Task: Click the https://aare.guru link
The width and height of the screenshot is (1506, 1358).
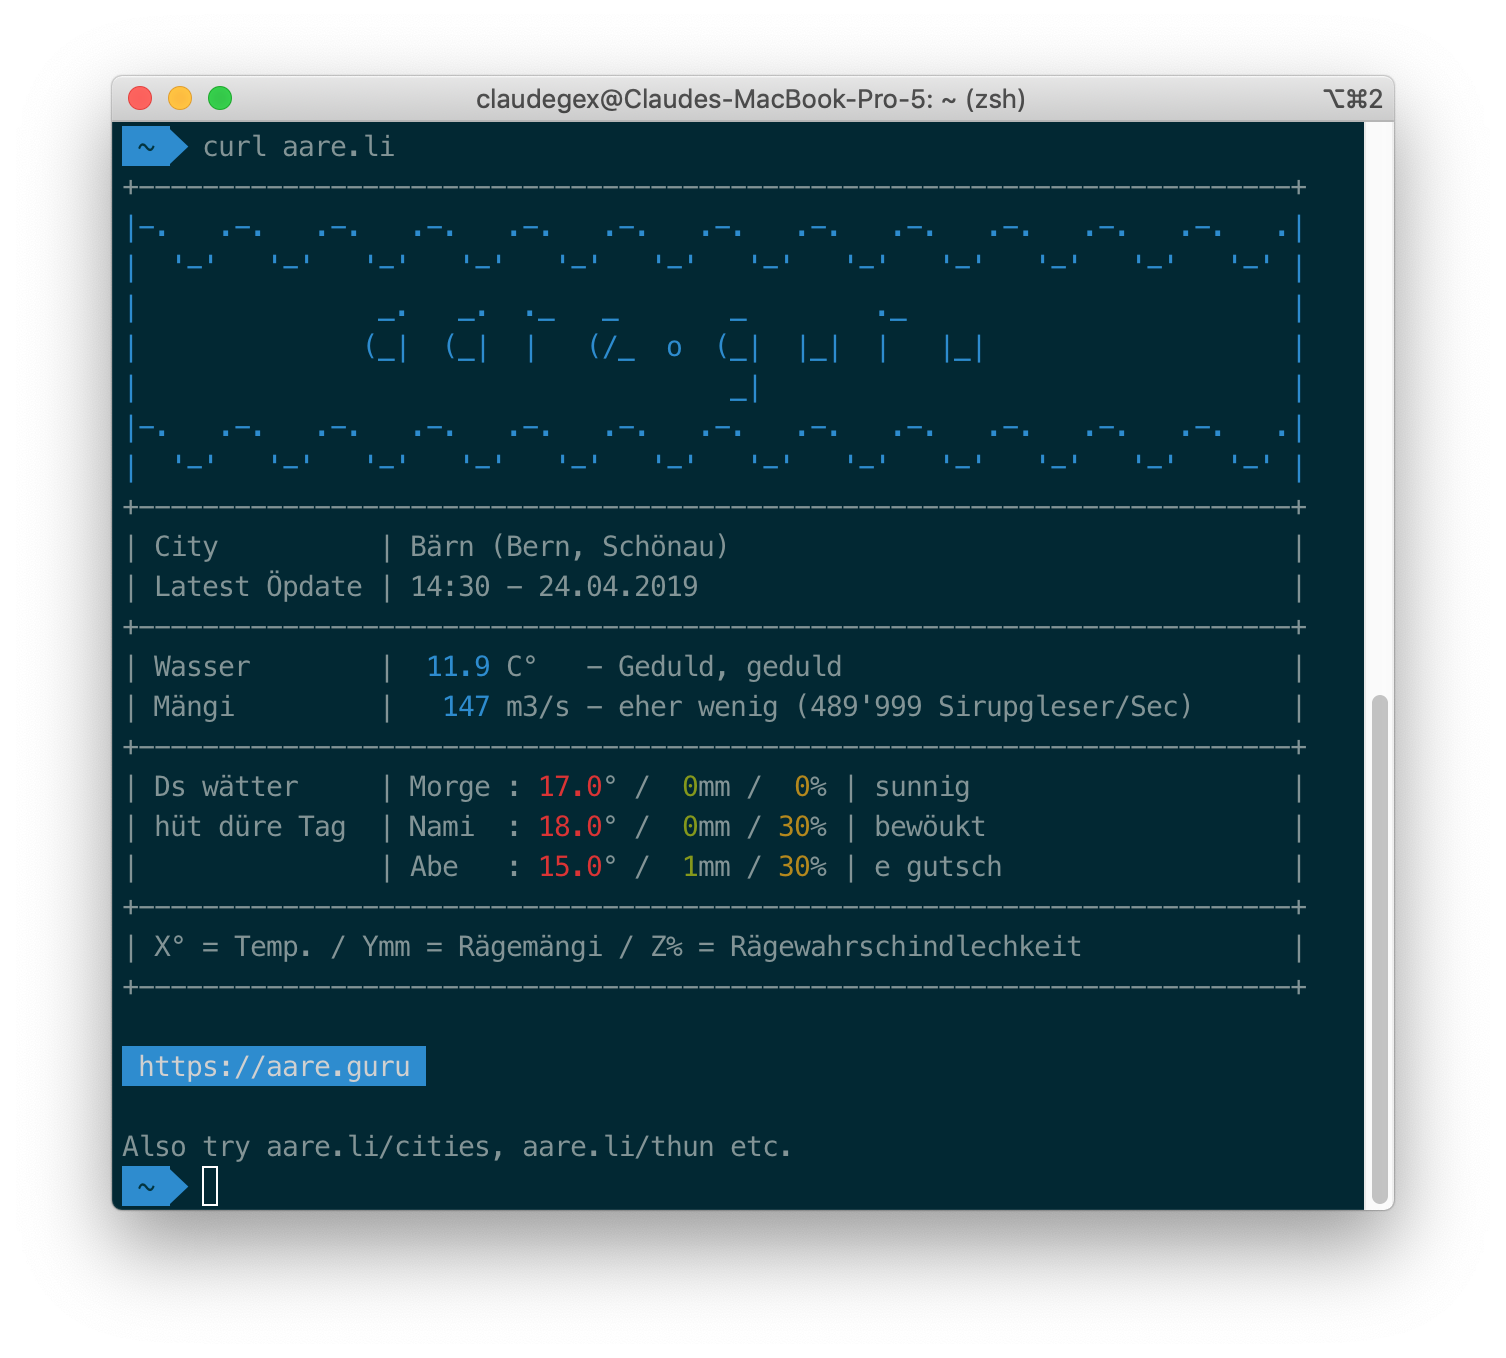Action: (x=274, y=1066)
